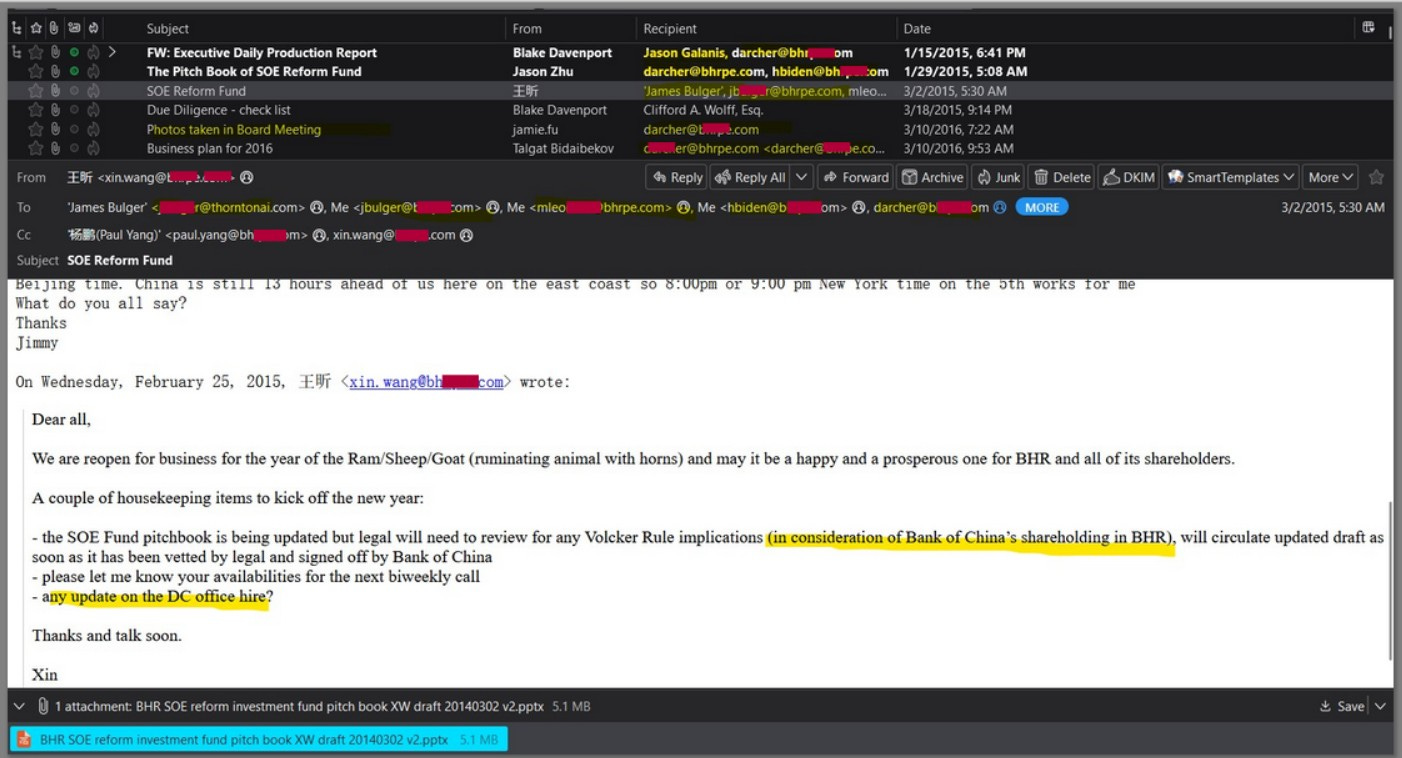Toggle read dot on 'Business plan for 2016' row
This screenshot has width=1402, height=758.
74,148
